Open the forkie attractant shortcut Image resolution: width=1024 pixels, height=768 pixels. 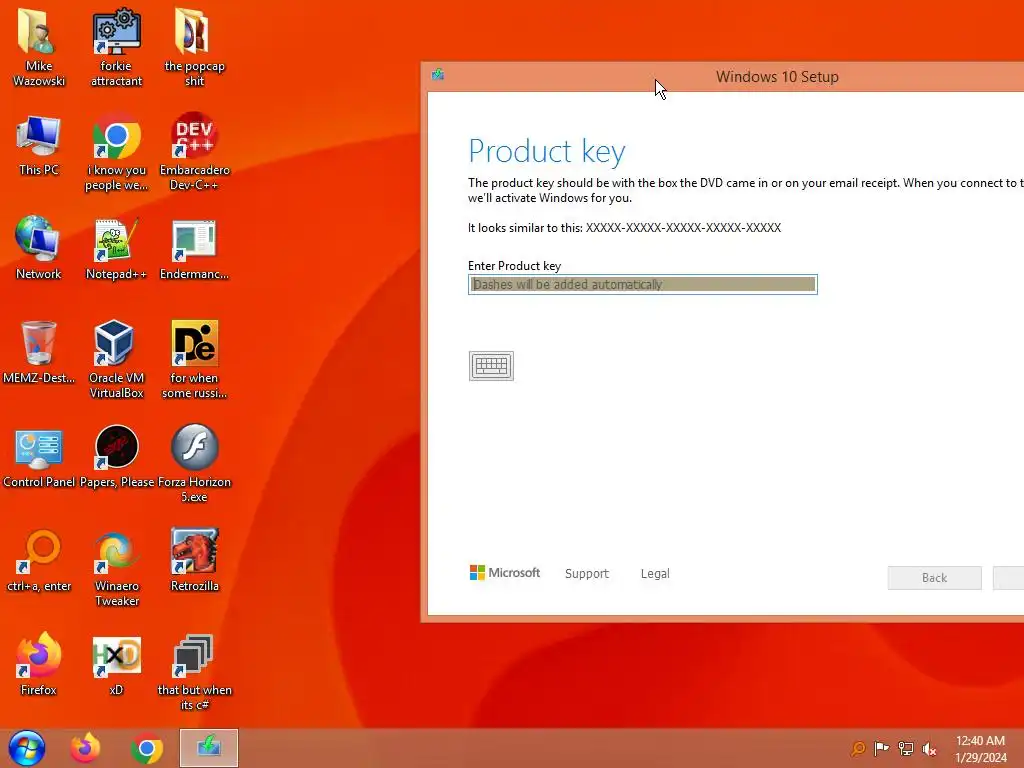[x=116, y=47]
